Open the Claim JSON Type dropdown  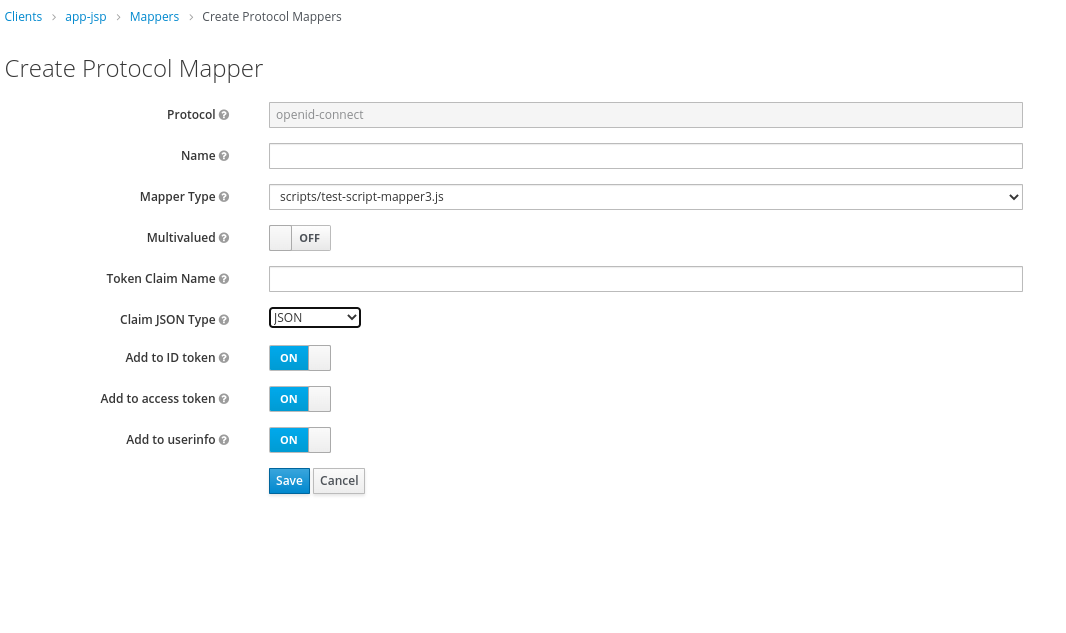click(314, 316)
